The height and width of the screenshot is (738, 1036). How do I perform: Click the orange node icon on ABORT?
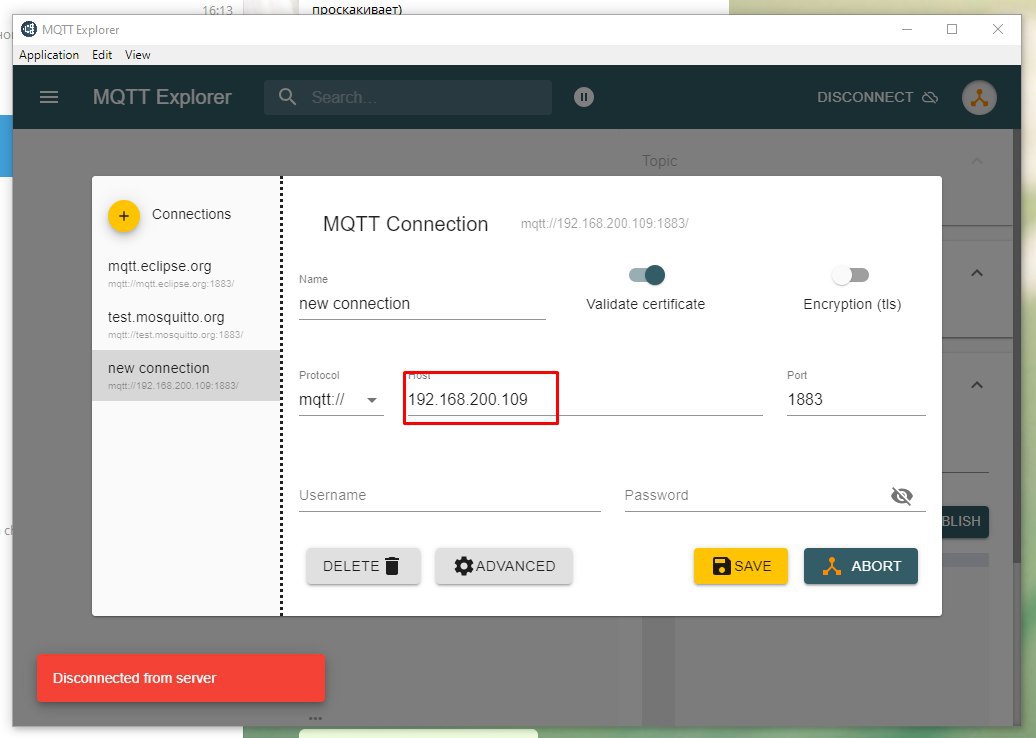click(832, 566)
